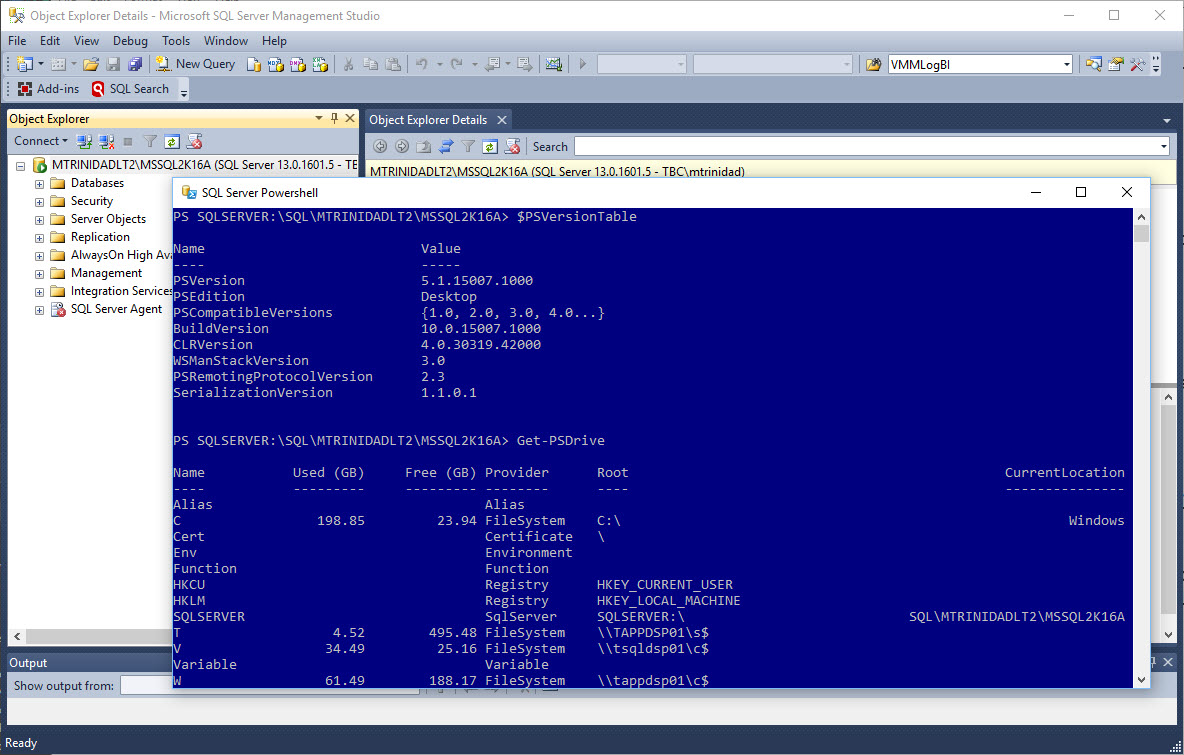Expand the Server Objects folder

point(39,220)
